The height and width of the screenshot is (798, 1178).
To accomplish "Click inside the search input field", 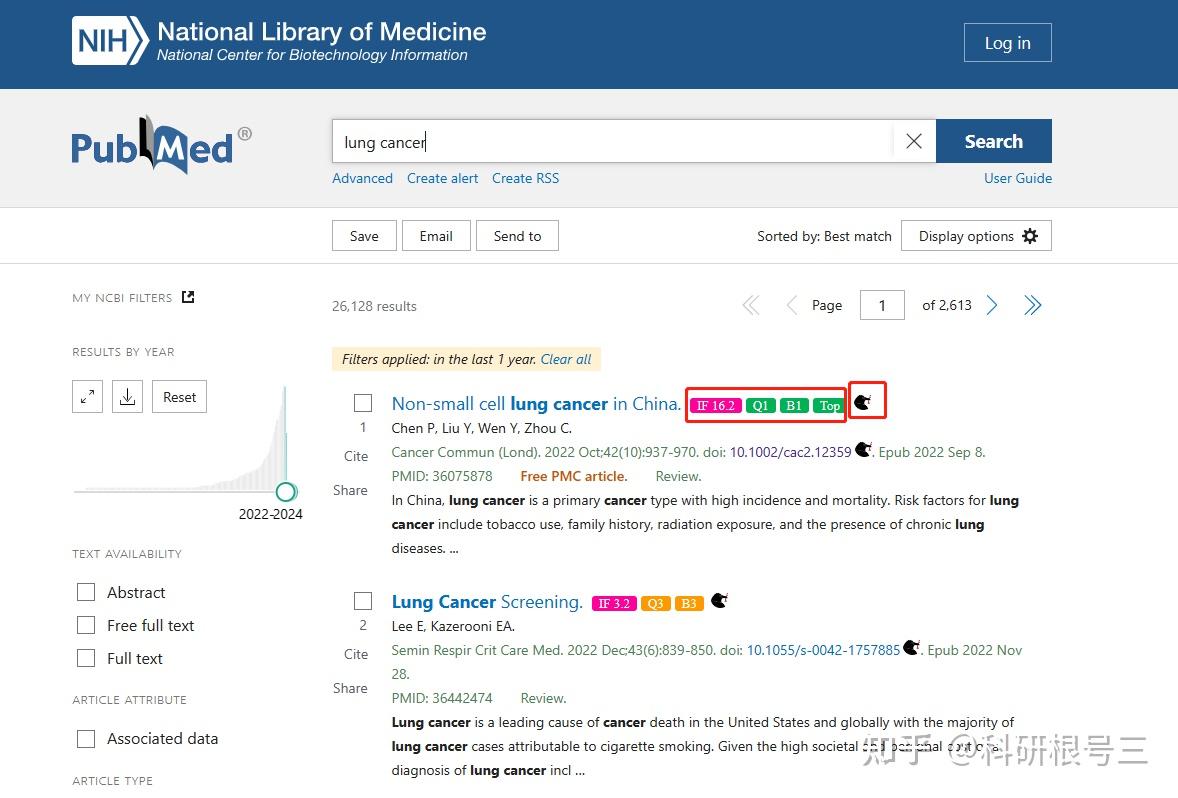I will pos(600,141).
